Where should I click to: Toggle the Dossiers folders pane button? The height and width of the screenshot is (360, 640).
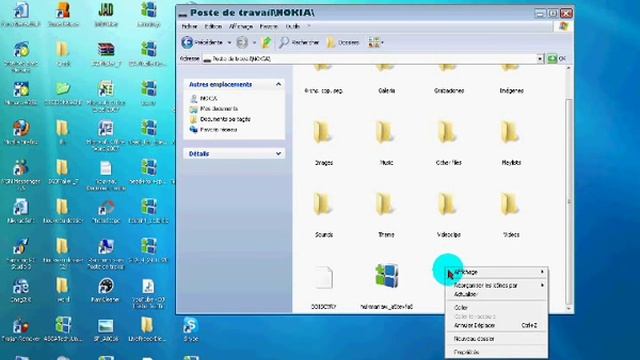(x=343, y=42)
